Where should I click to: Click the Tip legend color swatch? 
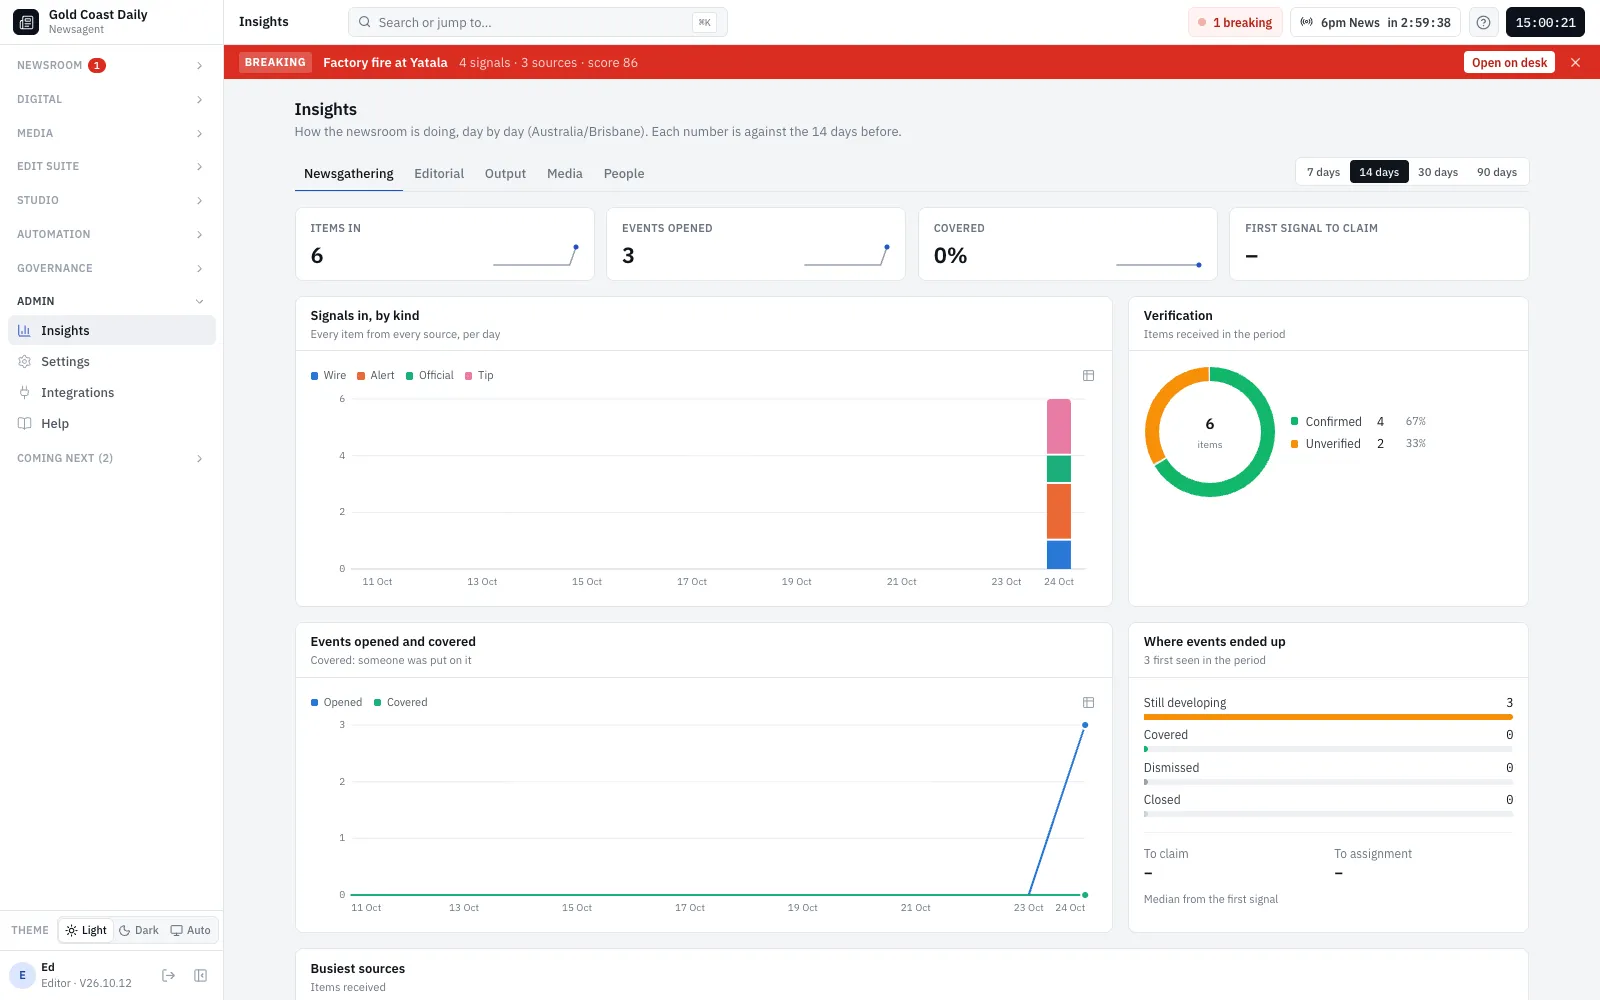click(x=468, y=376)
